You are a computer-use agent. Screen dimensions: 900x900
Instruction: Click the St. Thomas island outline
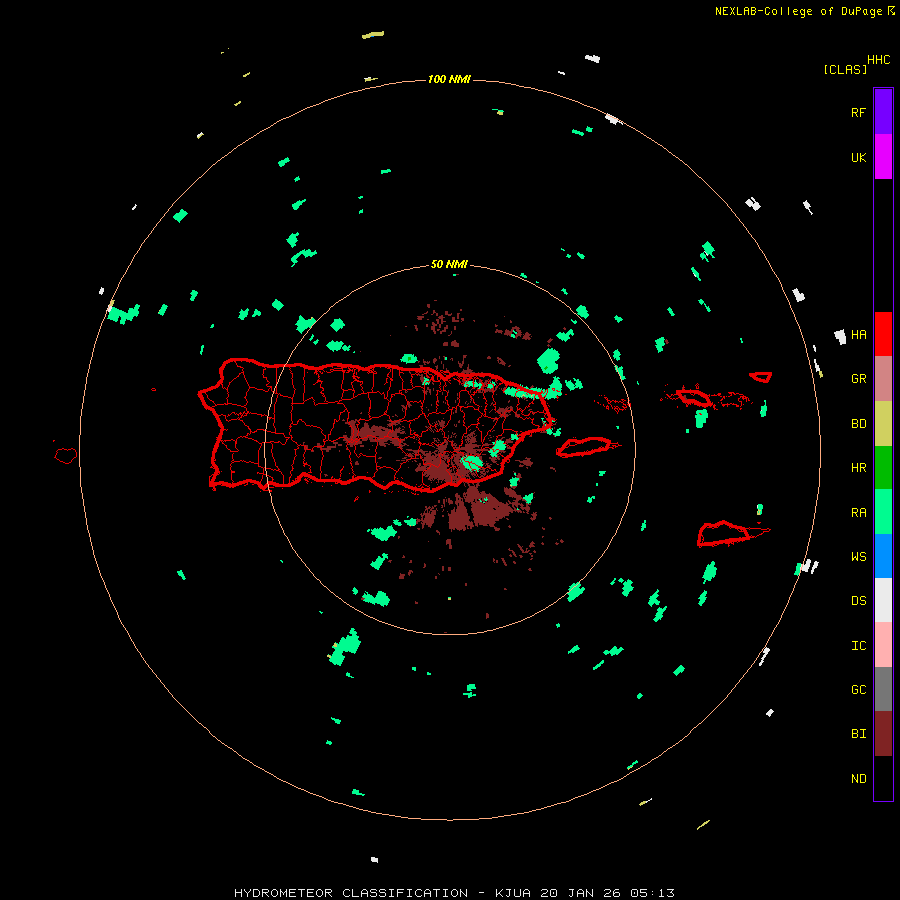[x=693, y=397]
